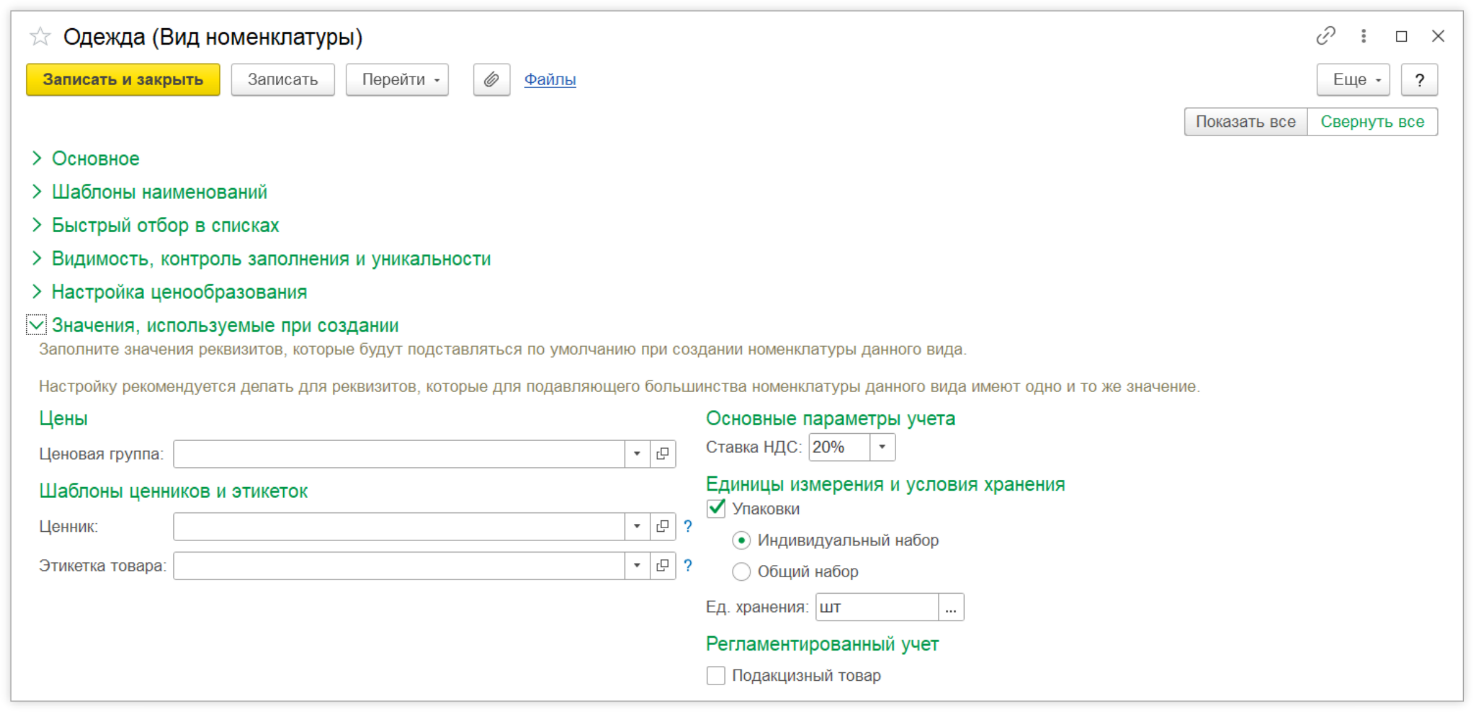Open the Еще menu
Viewport: 1473px width, 712px height.
(x=1353, y=80)
